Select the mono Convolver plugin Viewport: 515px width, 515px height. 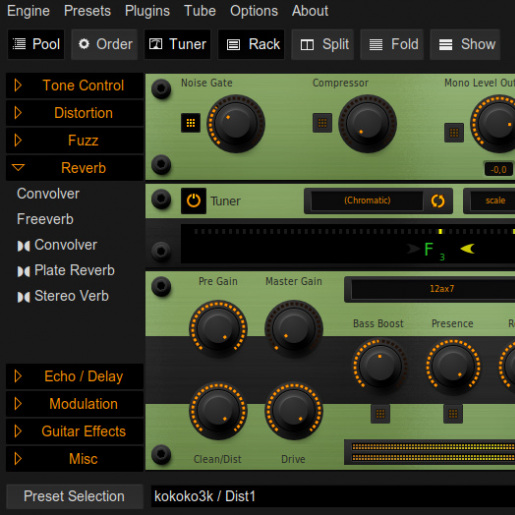pos(48,194)
